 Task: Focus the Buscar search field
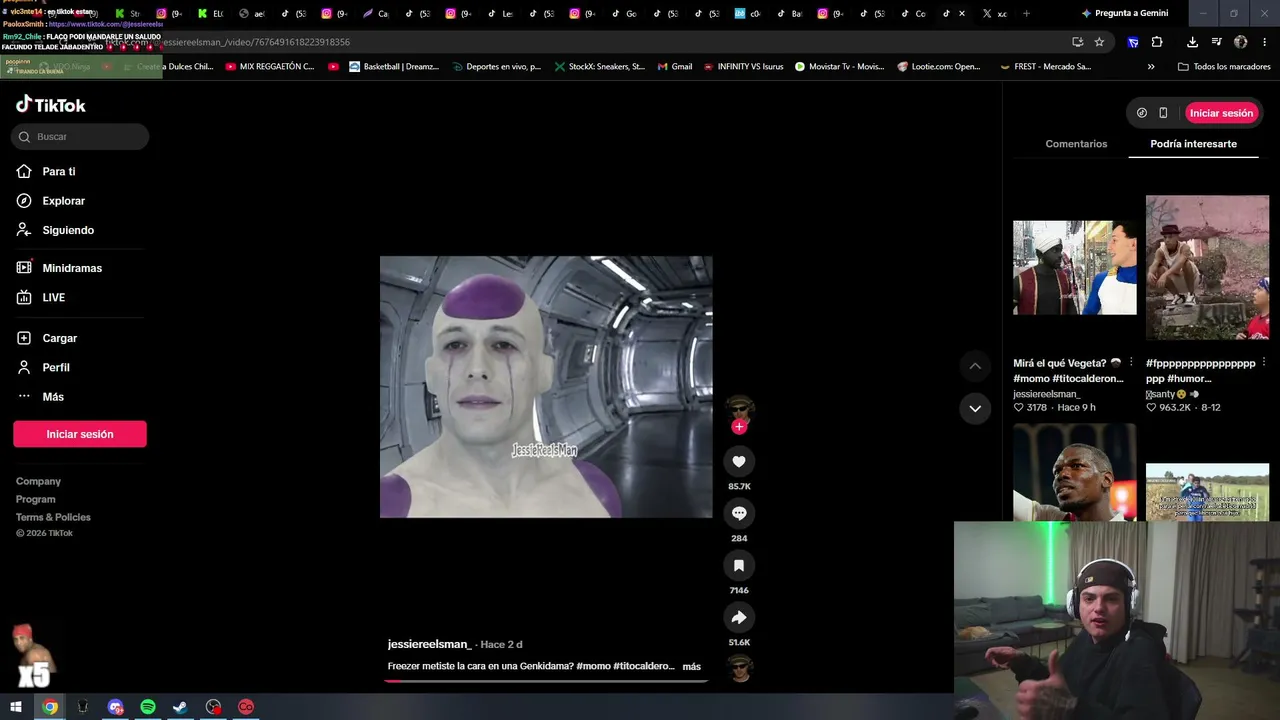(80, 137)
